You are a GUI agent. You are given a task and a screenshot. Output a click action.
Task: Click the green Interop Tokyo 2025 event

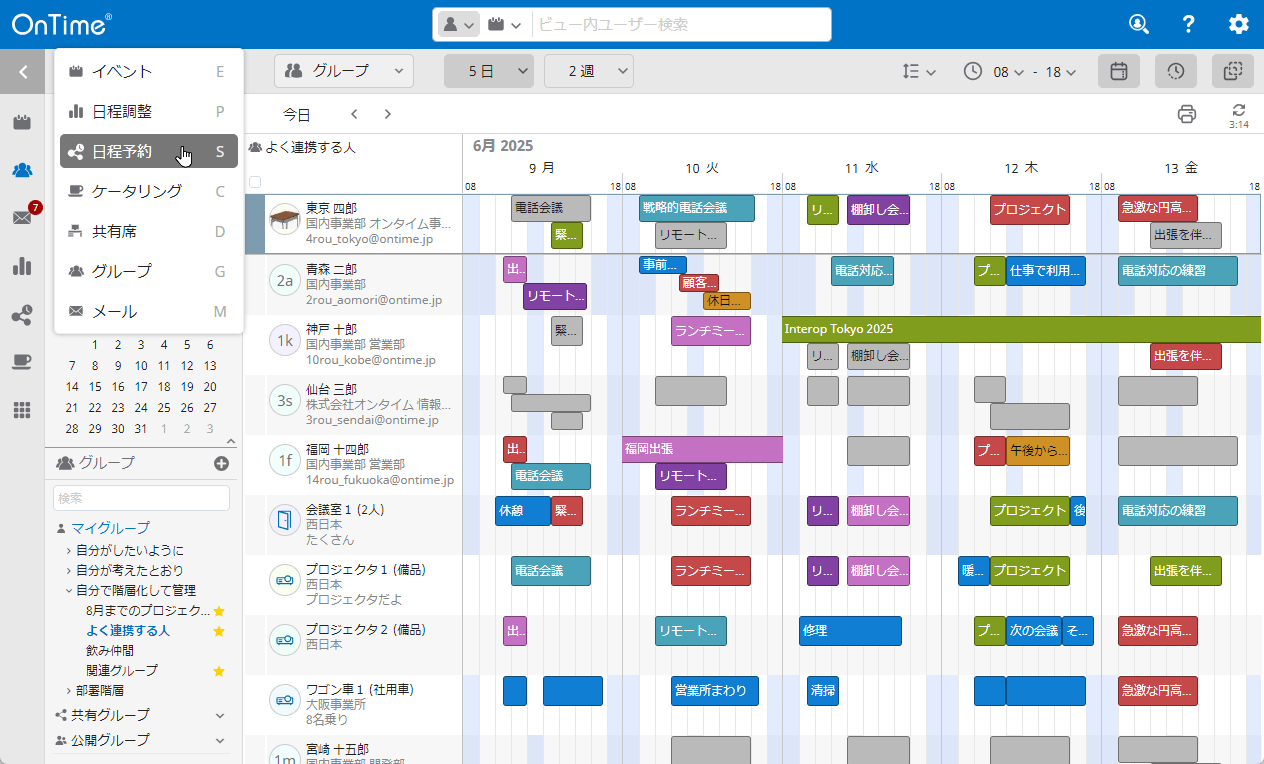(1020, 329)
